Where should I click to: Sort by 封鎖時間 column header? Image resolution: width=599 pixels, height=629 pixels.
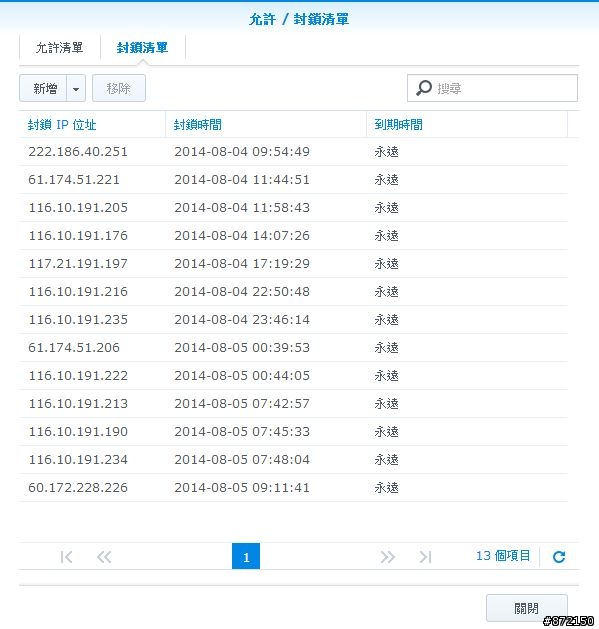(x=266, y=124)
